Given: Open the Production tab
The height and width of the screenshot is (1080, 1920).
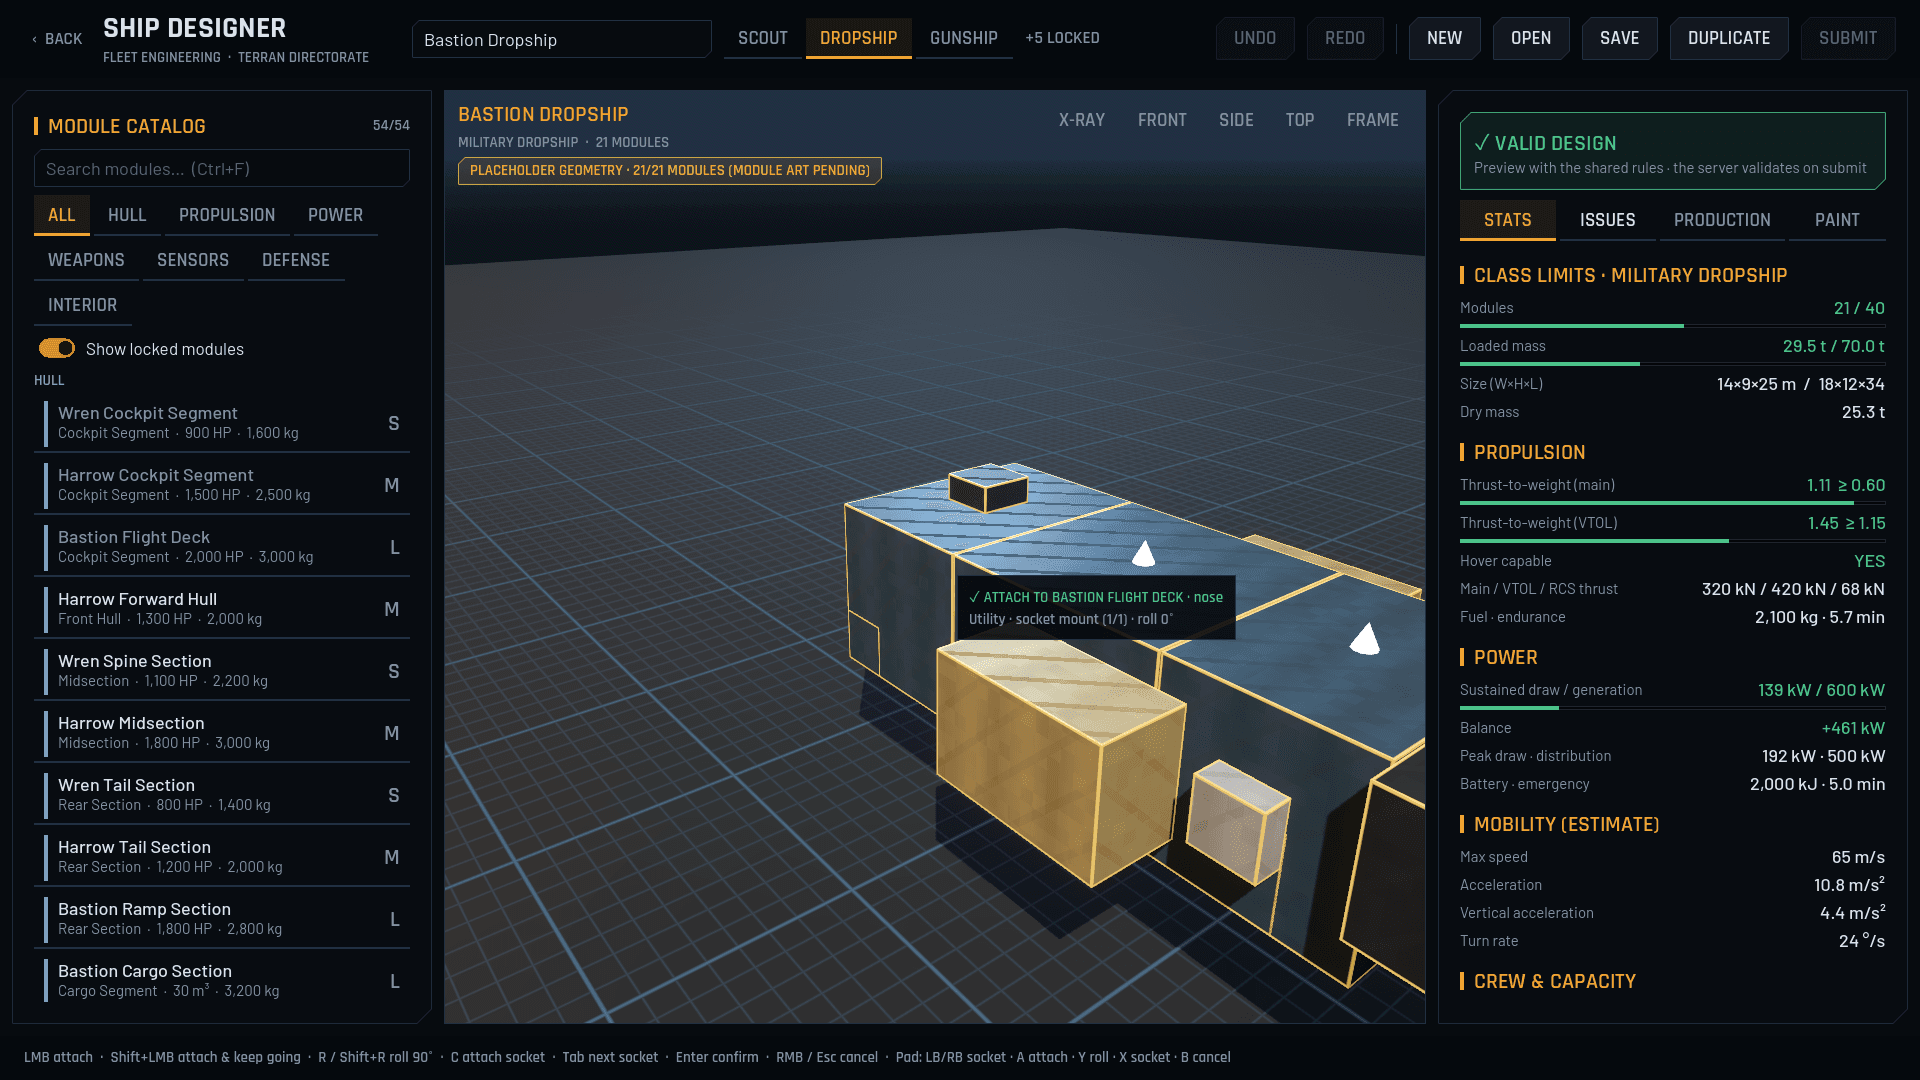Looking at the screenshot, I should (1722, 220).
